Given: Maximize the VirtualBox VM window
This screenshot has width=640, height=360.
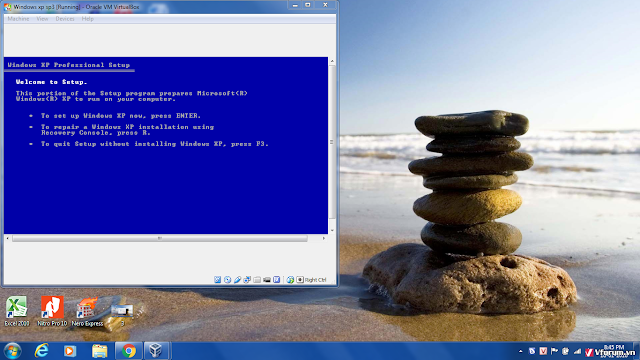Looking at the screenshot, I should pos(308,5).
